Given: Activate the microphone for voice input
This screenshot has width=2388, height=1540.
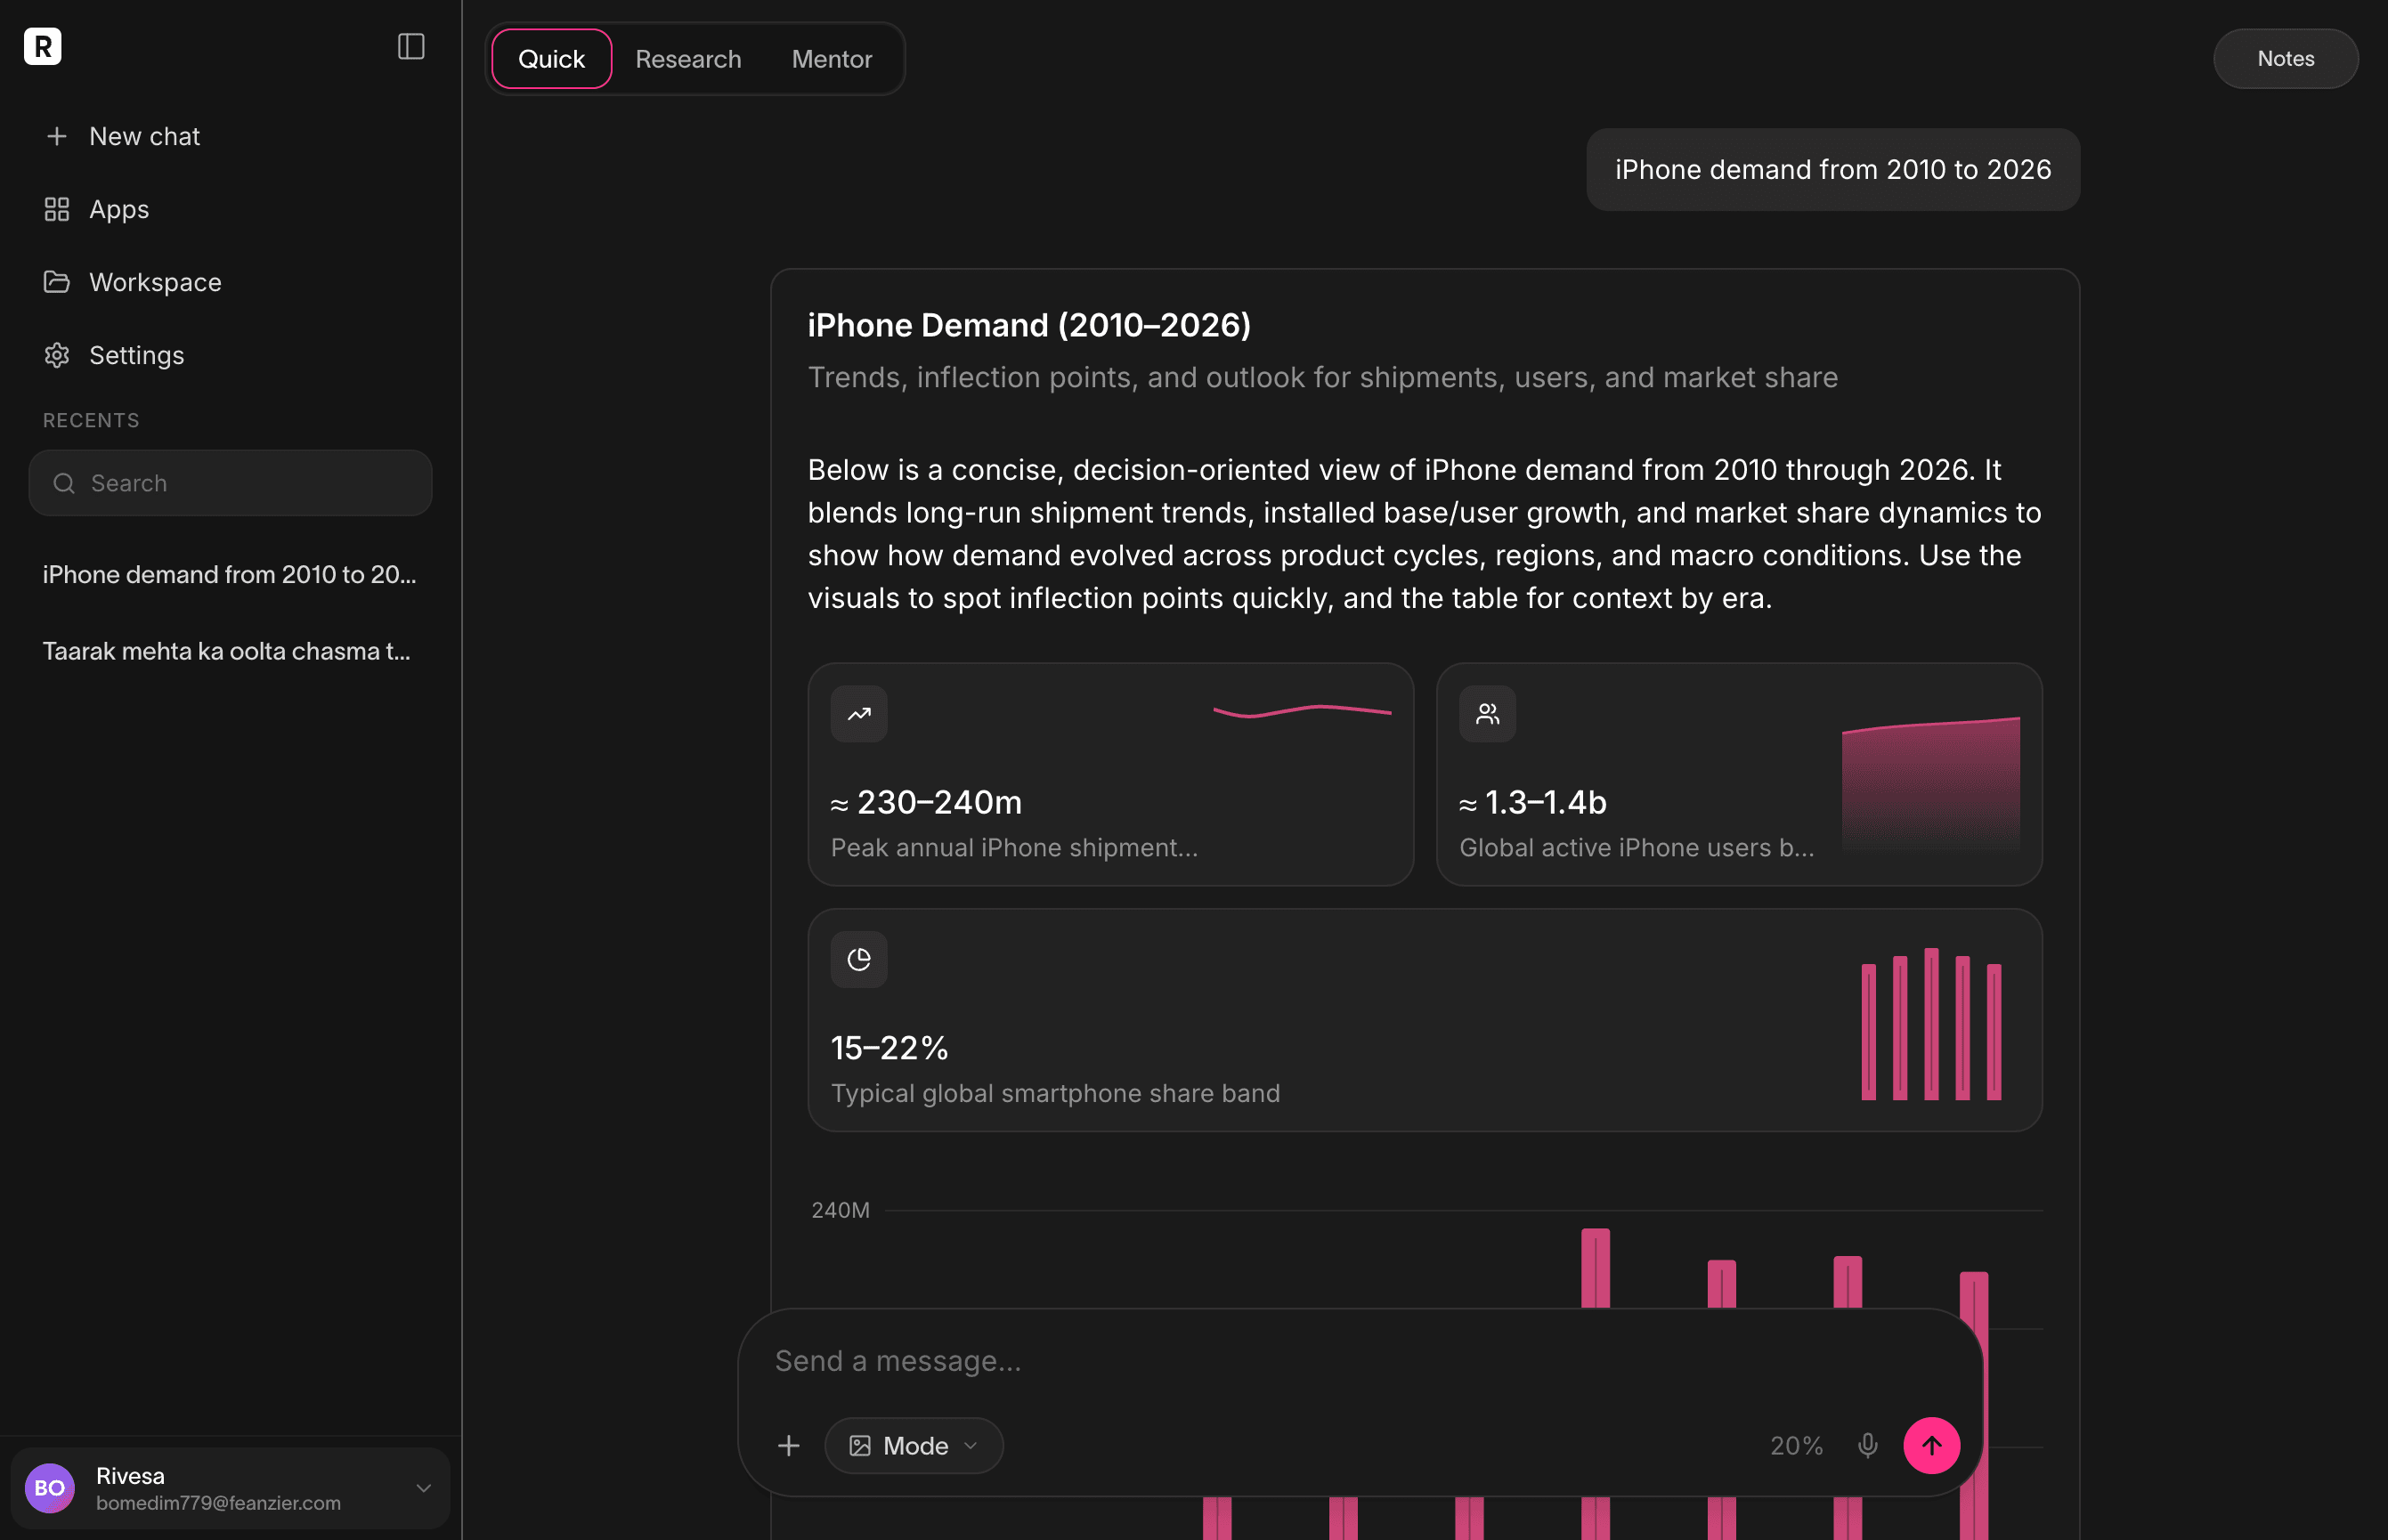Looking at the screenshot, I should click(1867, 1445).
